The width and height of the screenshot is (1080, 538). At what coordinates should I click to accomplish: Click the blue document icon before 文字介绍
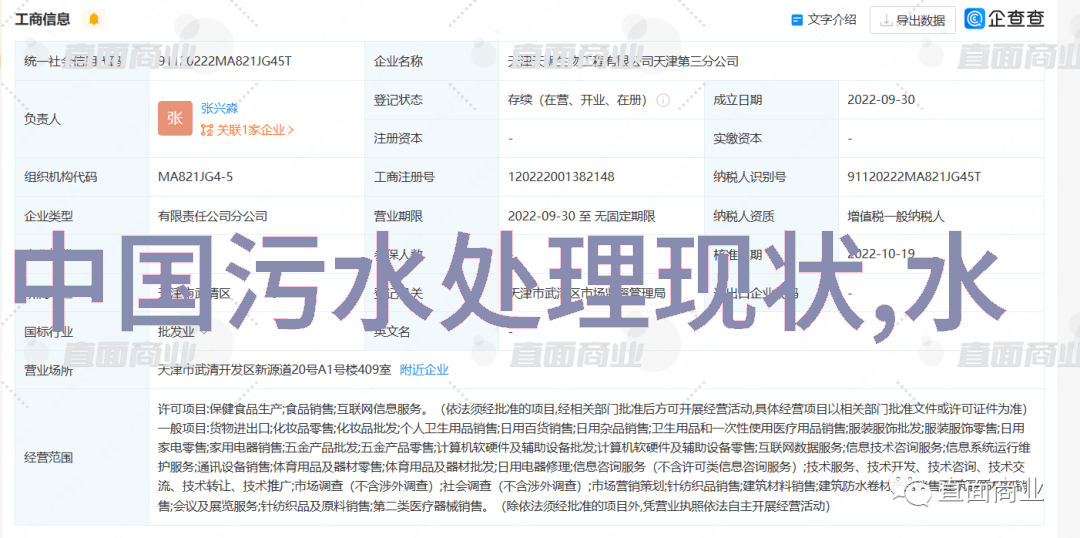pos(797,20)
